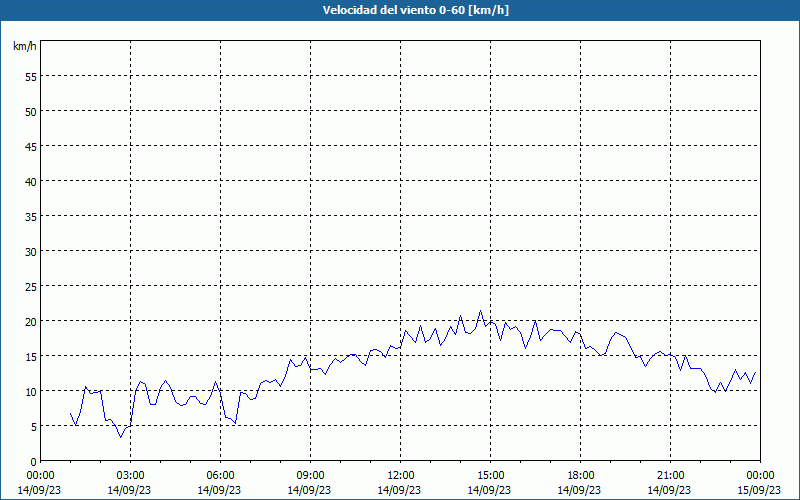Click the y-axis value 5

point(34,427)
